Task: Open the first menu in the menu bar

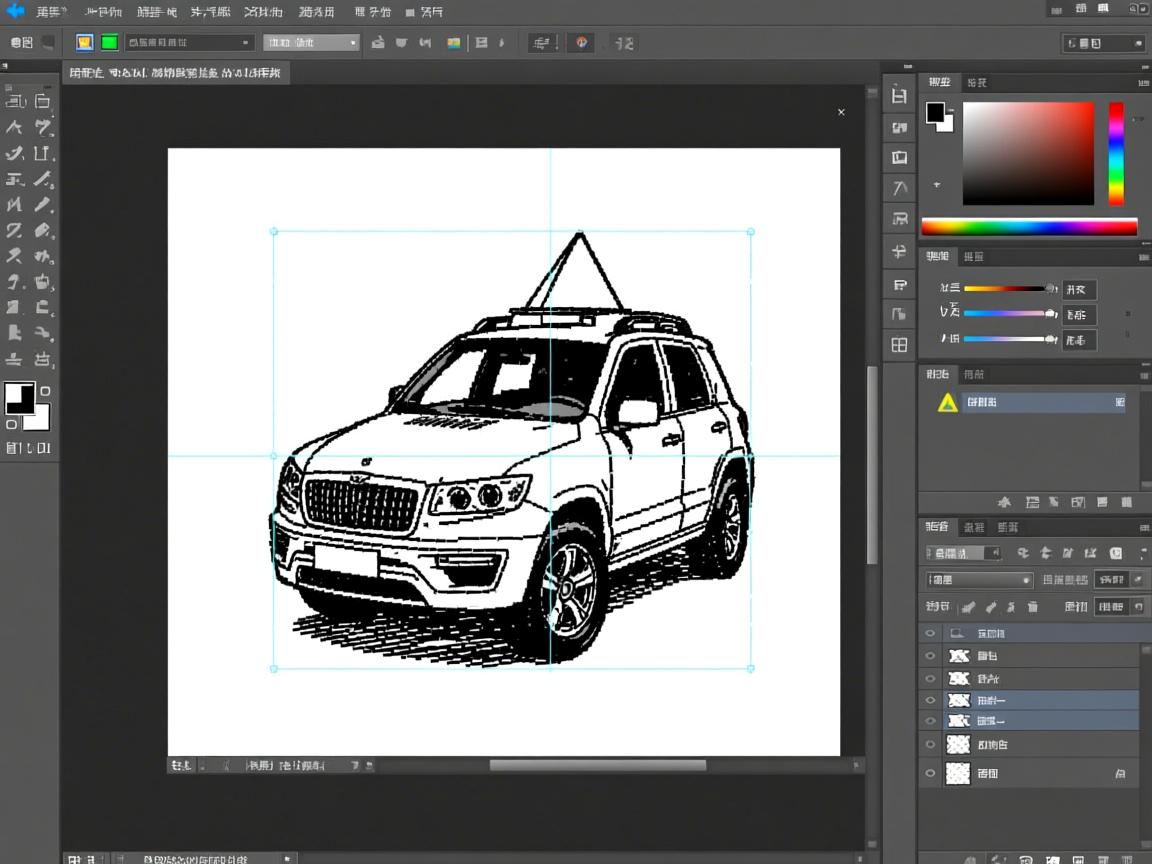Action: point(50,12)
